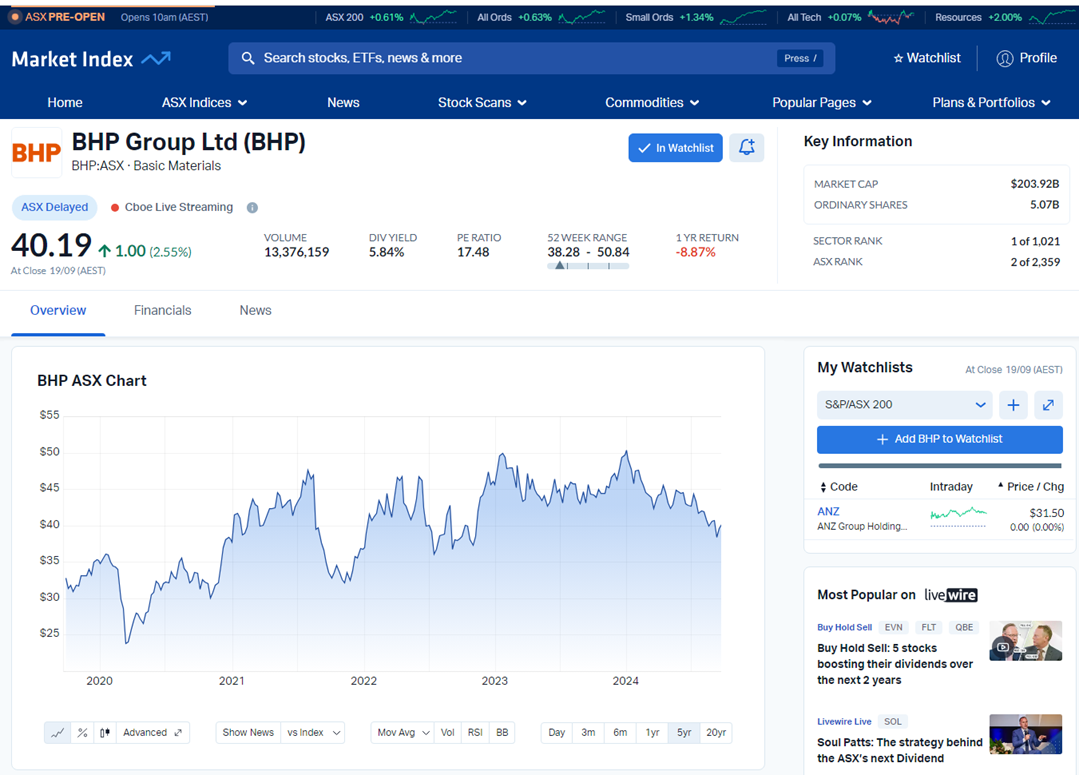Click Add BHP to Watchlist button
The image size is (1079, 775).
point(939,439)
